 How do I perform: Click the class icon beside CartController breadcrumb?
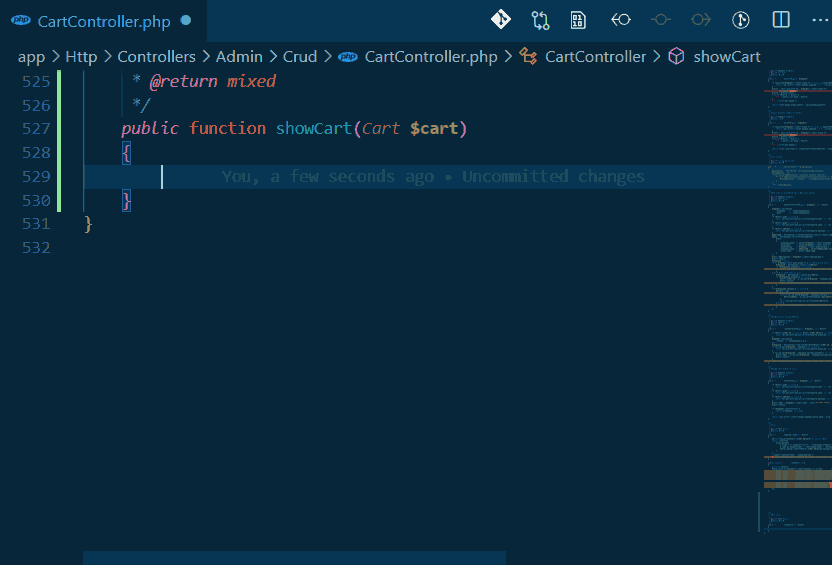tap(528, 56)
